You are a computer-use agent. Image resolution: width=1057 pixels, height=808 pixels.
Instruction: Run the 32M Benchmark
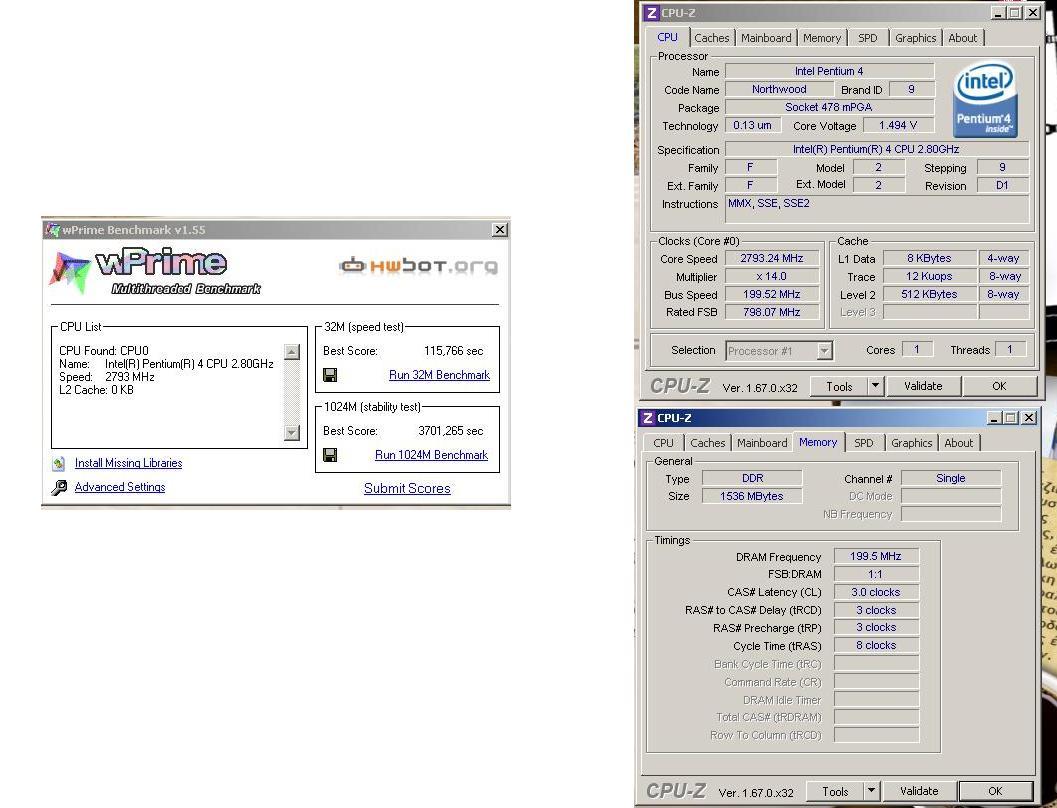[440, 375]
